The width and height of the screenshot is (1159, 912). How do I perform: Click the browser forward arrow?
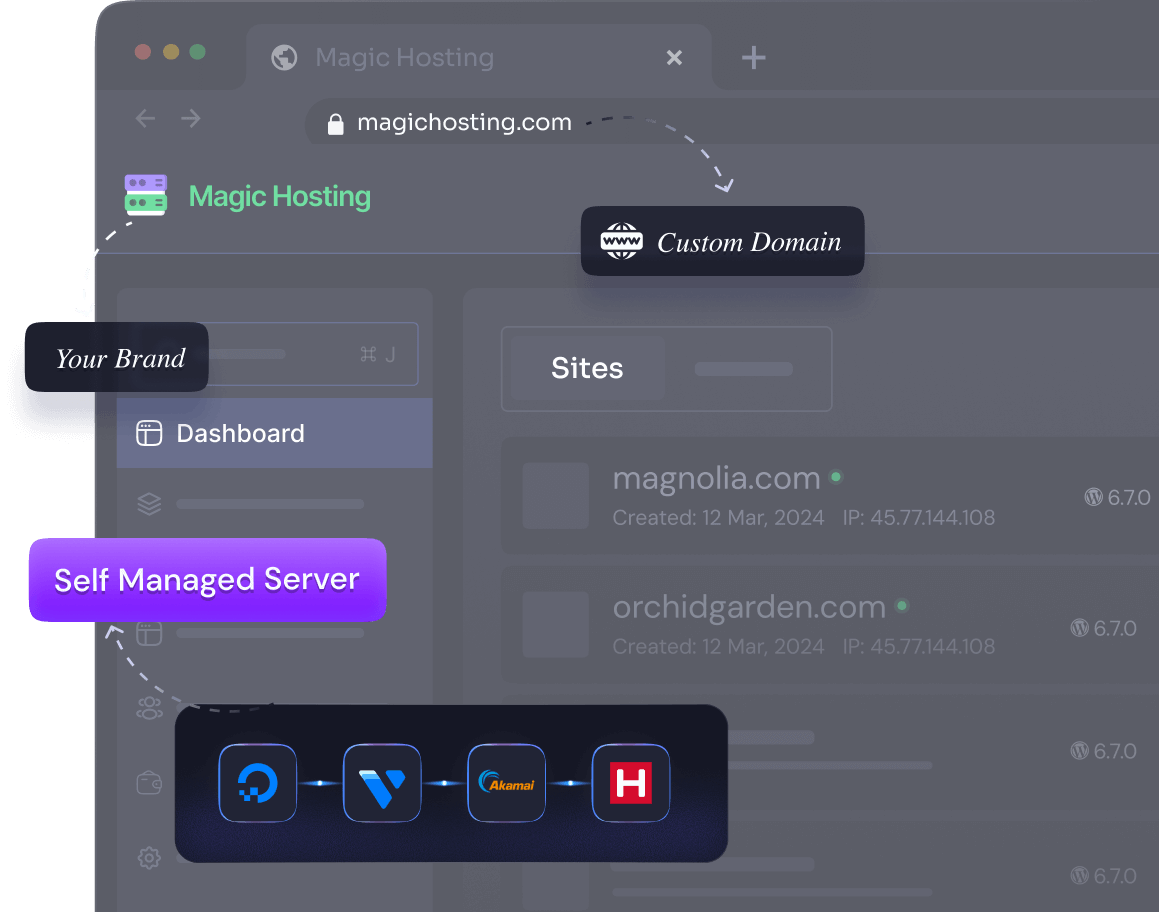[x=191, y=119]
